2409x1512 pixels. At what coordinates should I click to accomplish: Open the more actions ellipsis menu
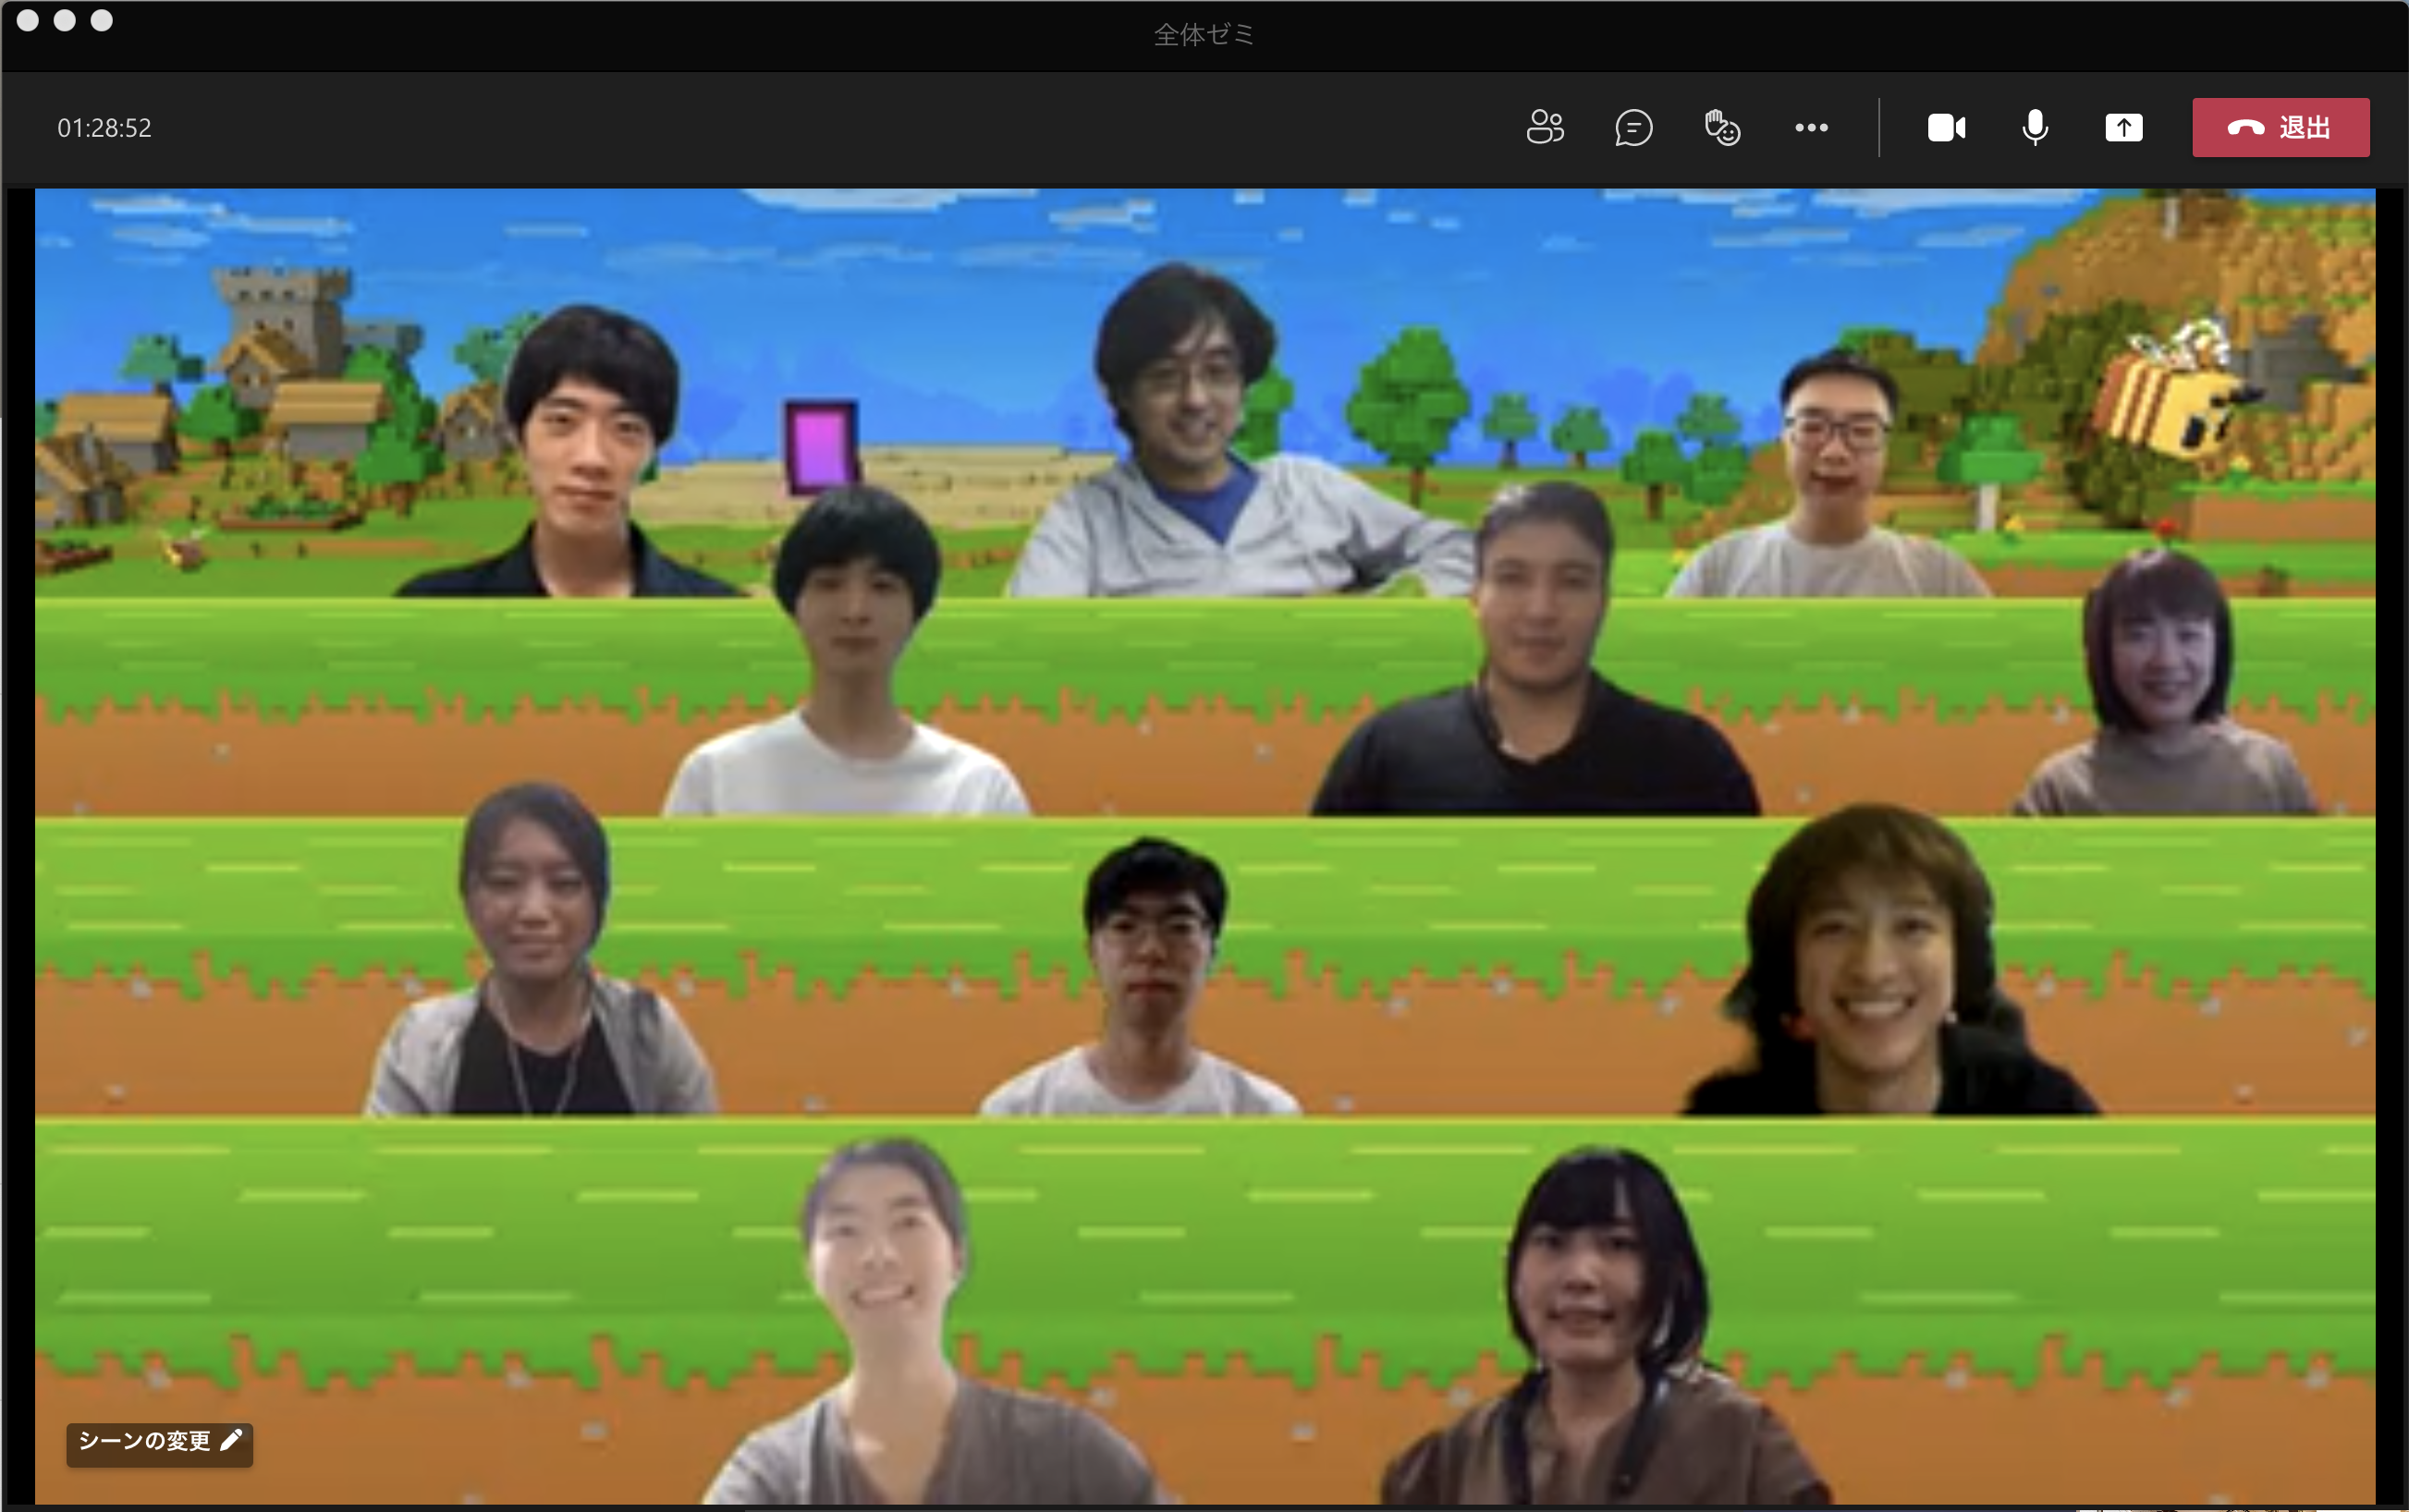click(1811, 127)
